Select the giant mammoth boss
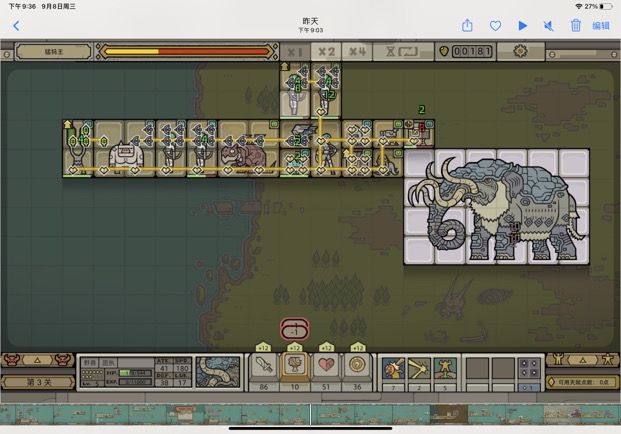Viewport: 621px width, 434px height. pyautogui.click(x=497, y=207)
